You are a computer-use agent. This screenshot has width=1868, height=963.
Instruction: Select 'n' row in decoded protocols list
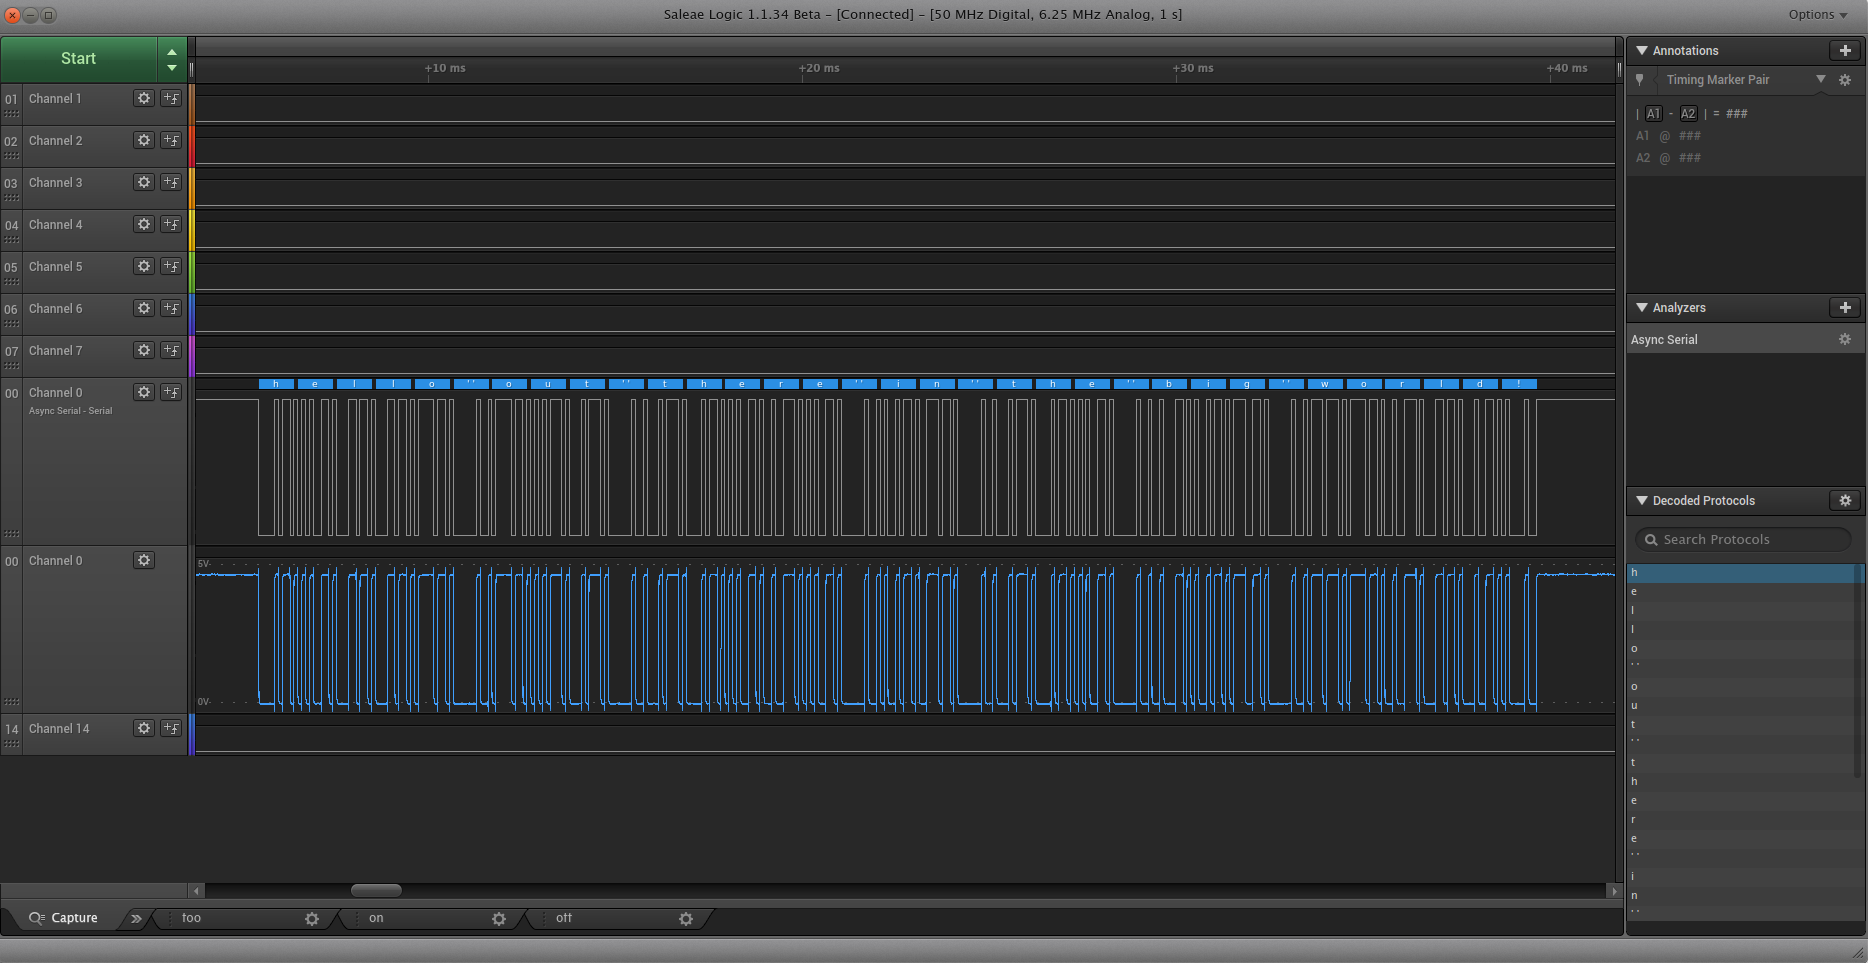click(x=1742, y=896)
